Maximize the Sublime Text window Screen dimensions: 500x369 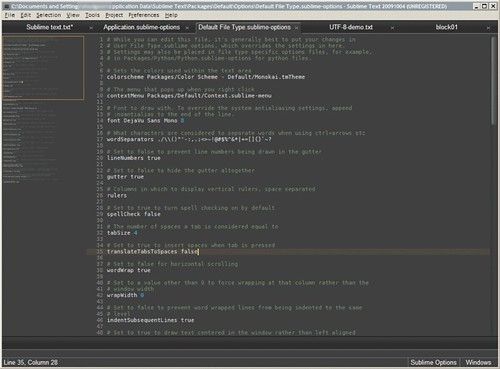pyautogui.click(x=485, y=6)
